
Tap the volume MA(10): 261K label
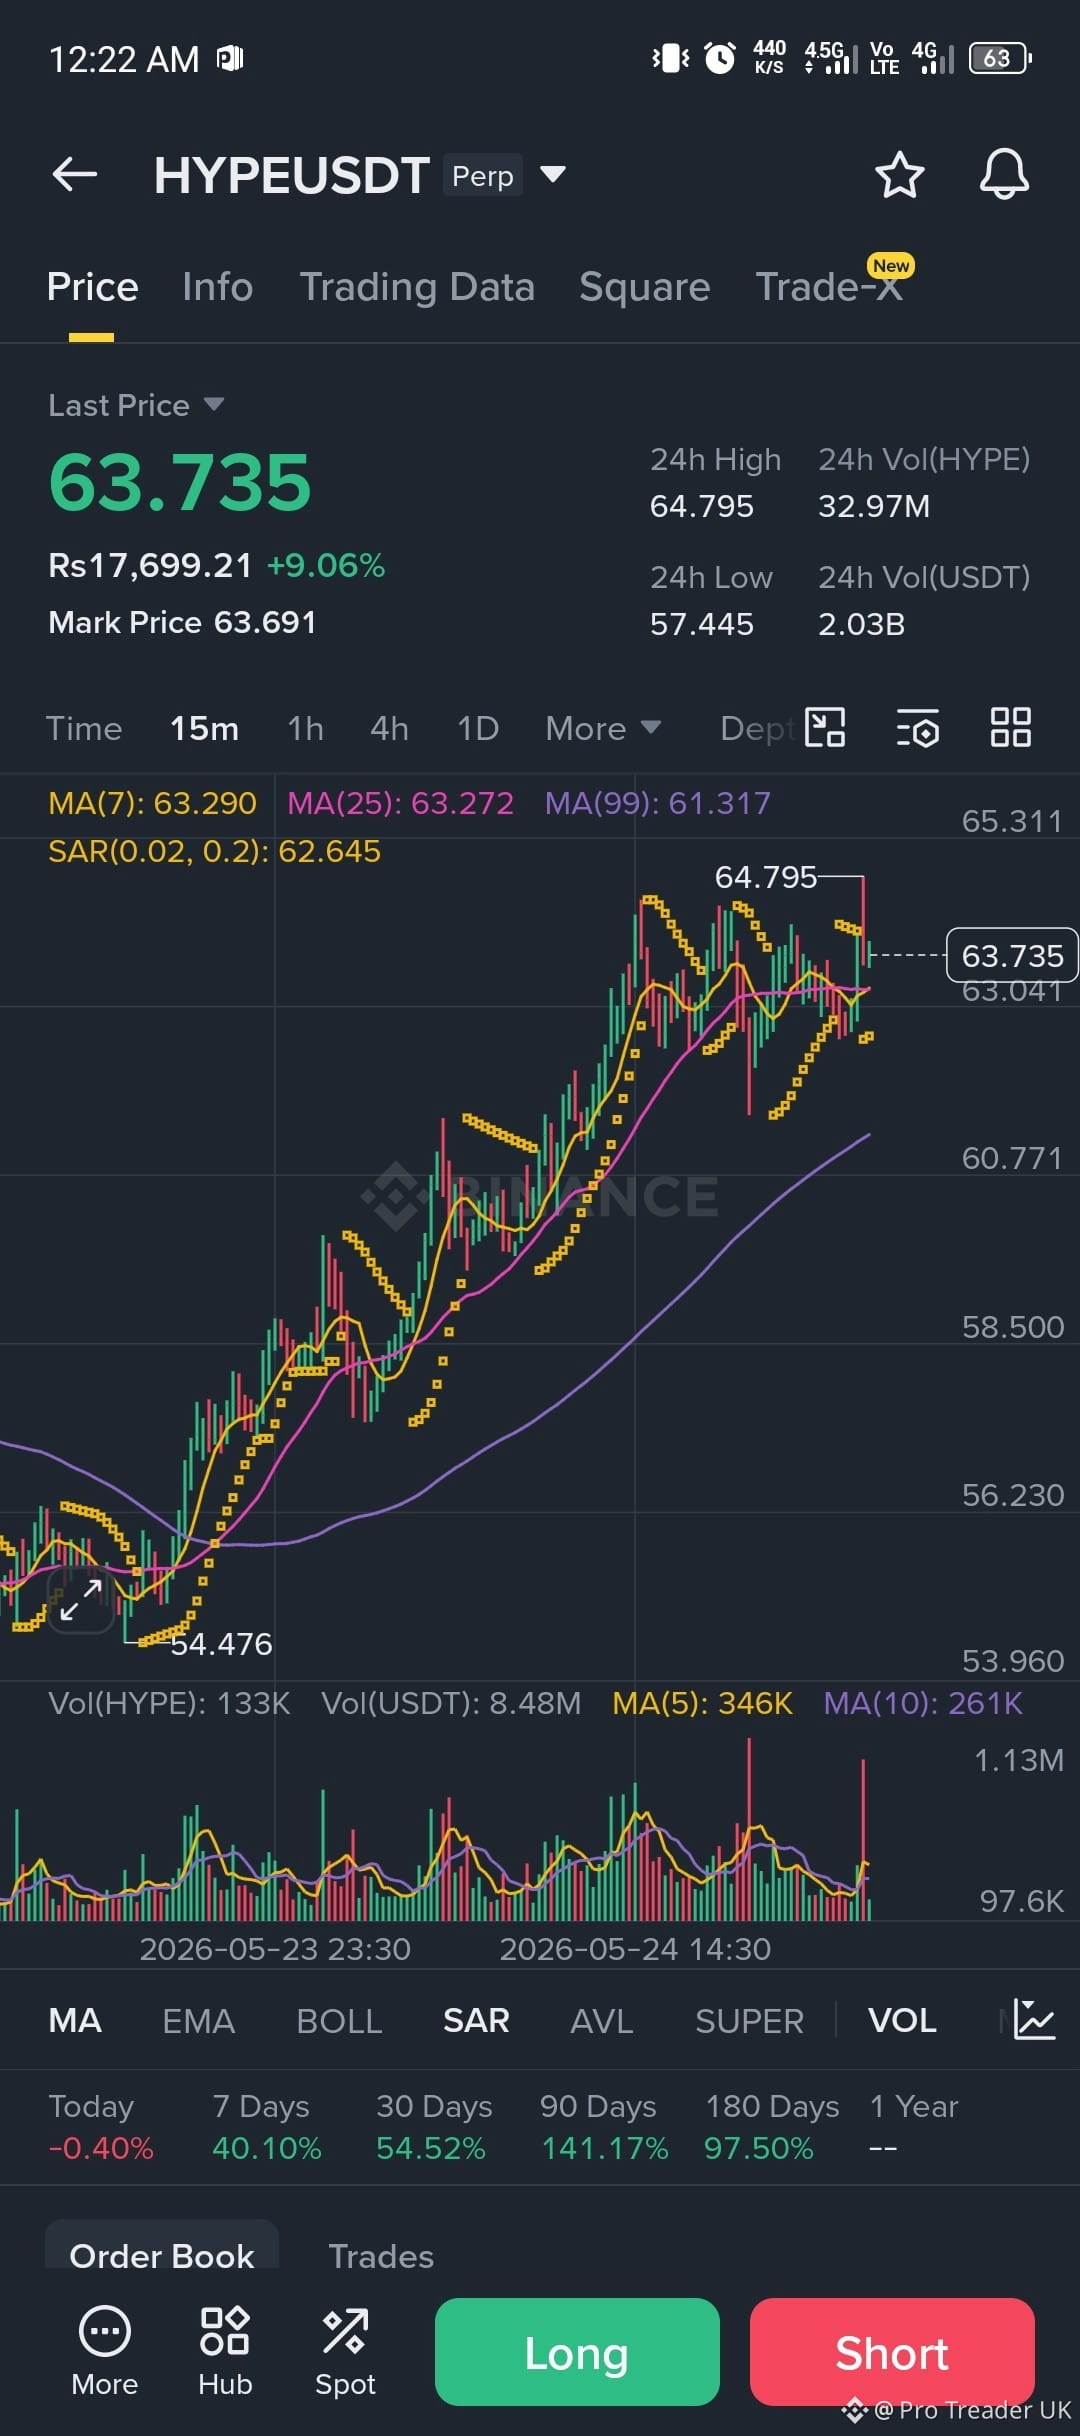[x=923, y=1703]
